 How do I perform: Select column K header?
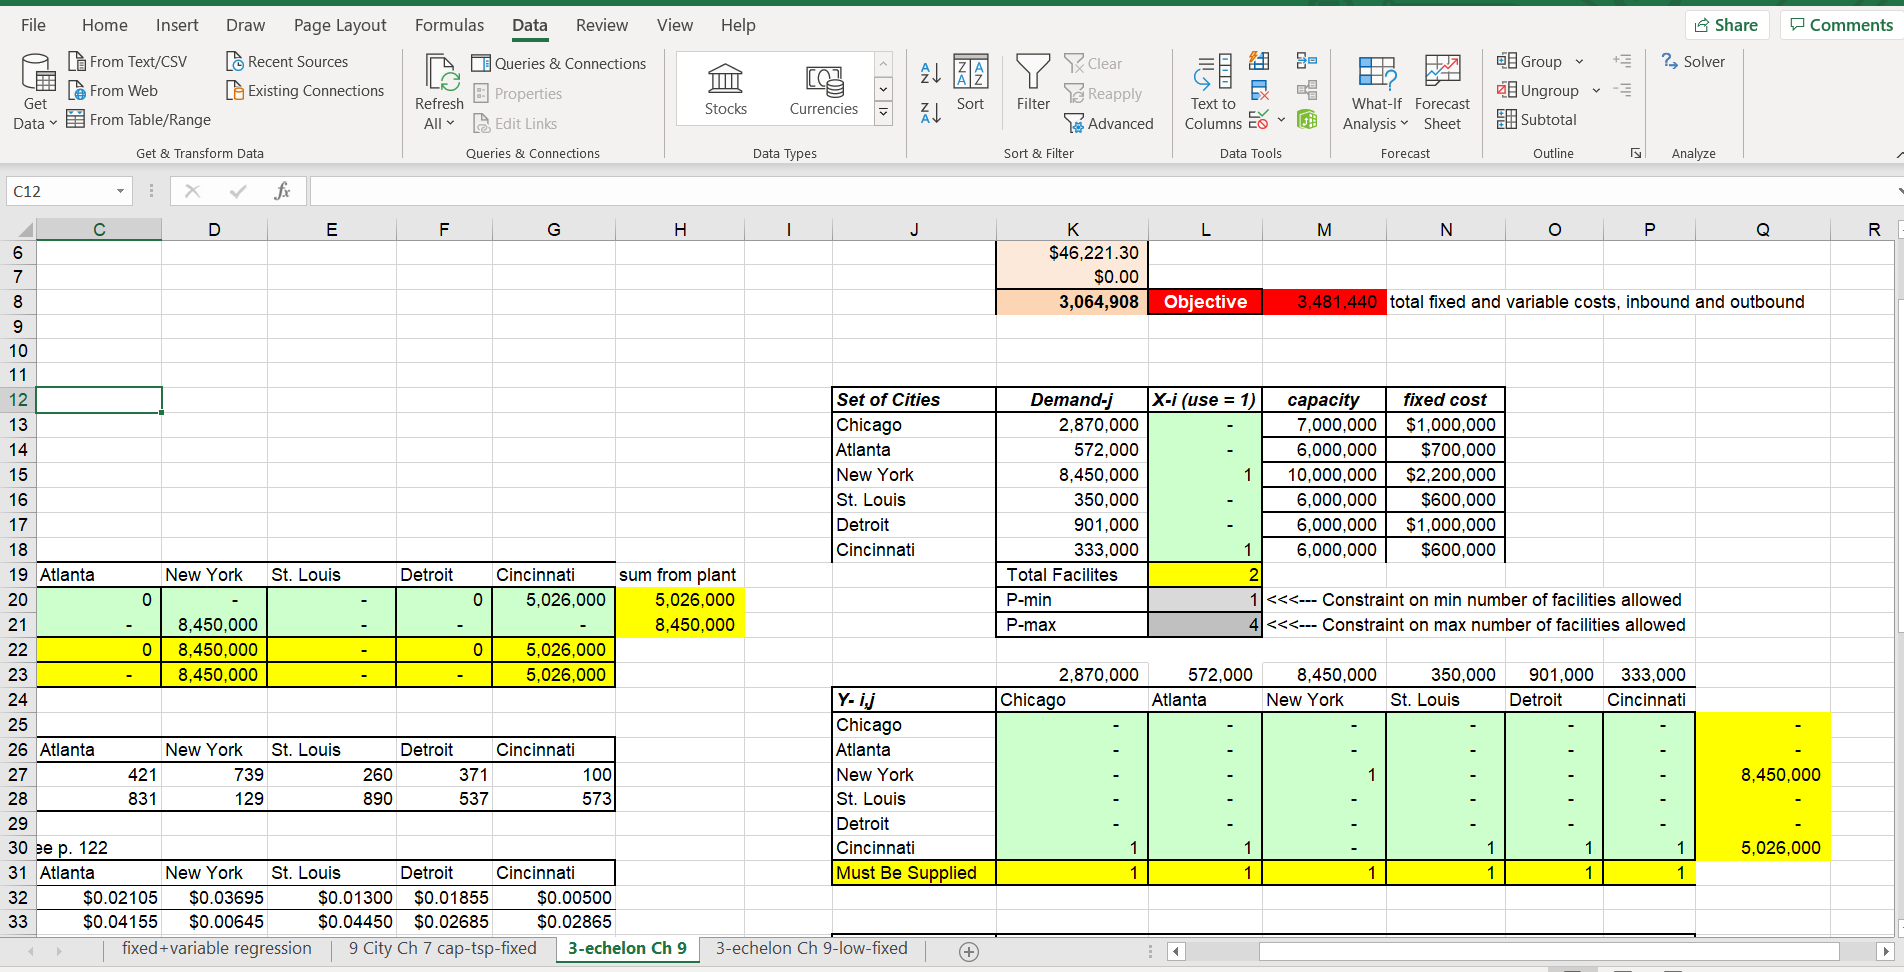pyautogui.click(x=1072, y=230)
